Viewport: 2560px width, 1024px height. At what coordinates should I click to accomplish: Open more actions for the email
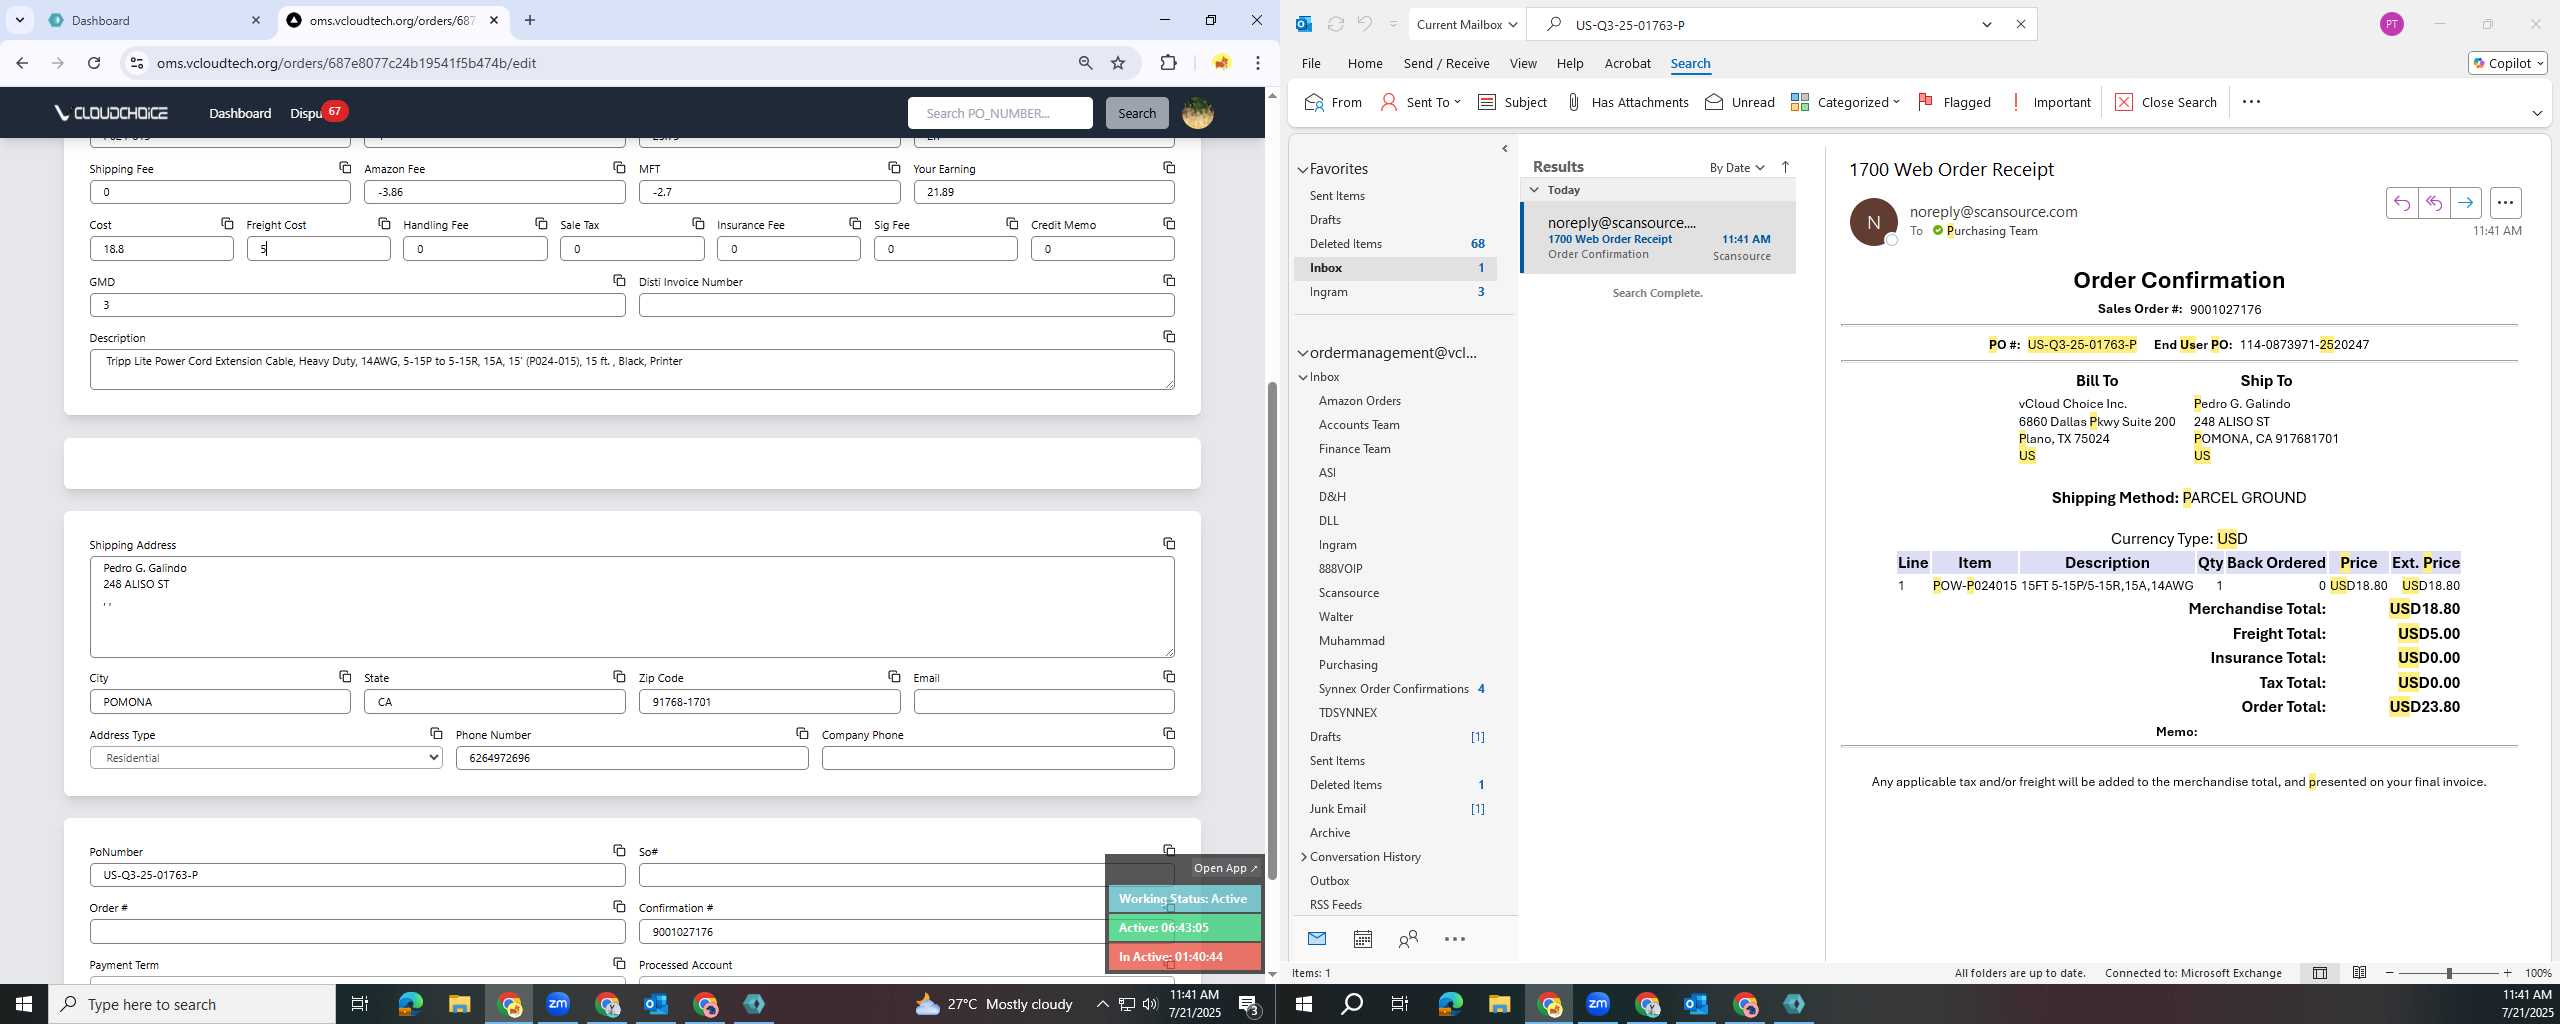[x=2505, y=203]
